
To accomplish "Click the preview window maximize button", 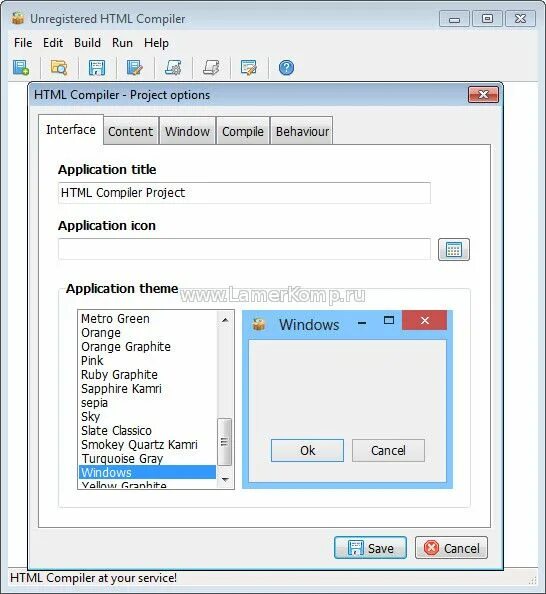I will [389, 320].
